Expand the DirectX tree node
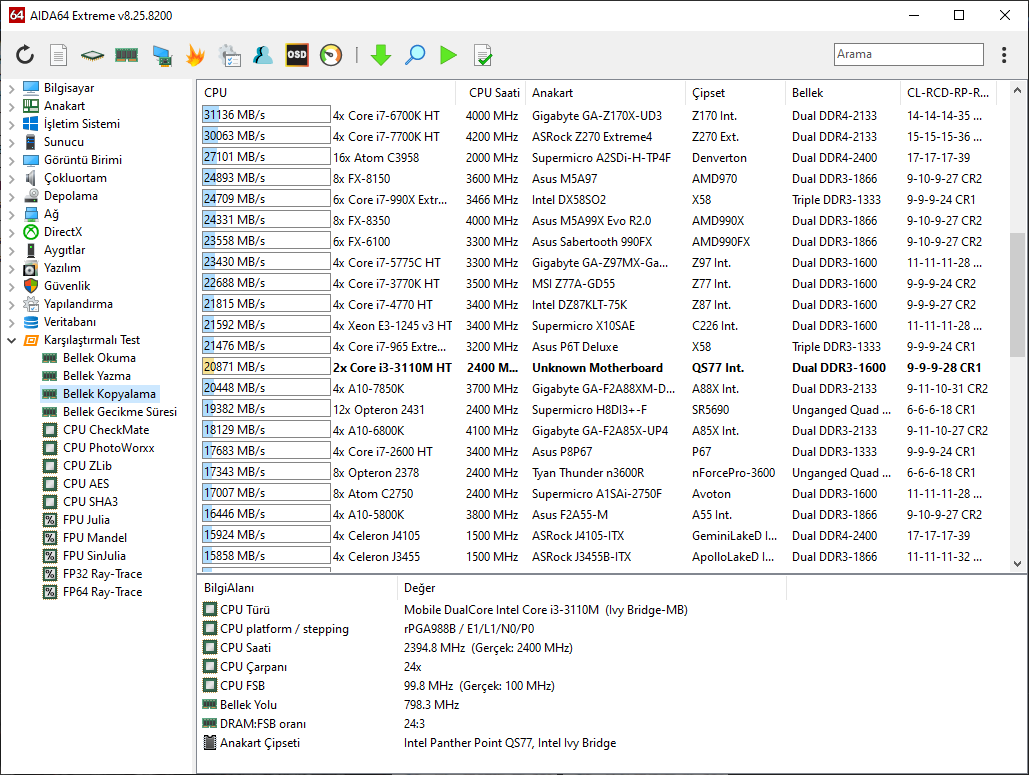The width and height of the screenshot is (1029, 775). [x=11, y=232]
